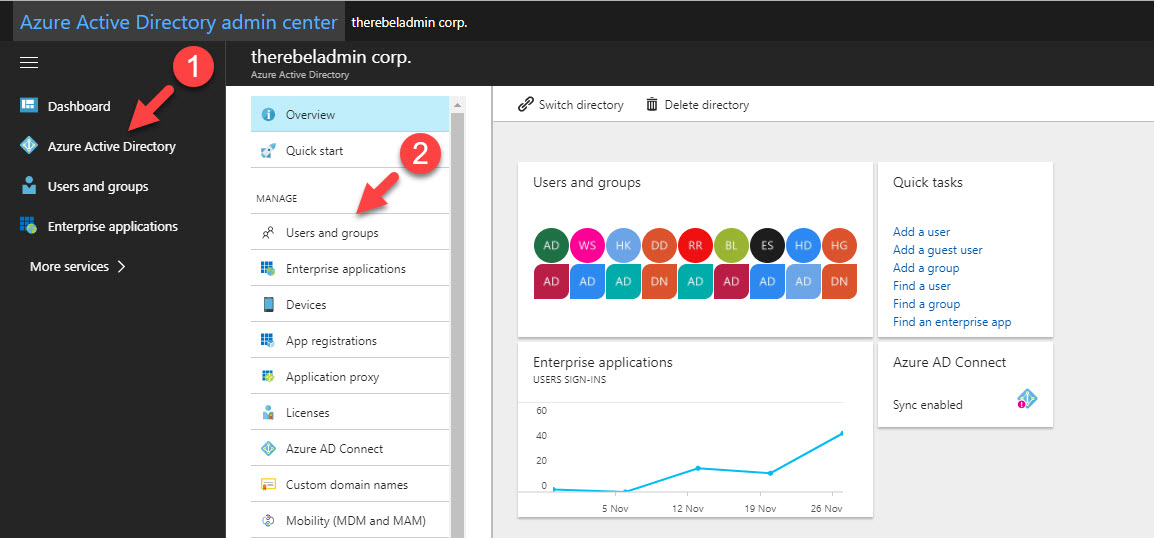Open Dashboard icon in left sidebar
1154x538 pixels.
point(28,106)
